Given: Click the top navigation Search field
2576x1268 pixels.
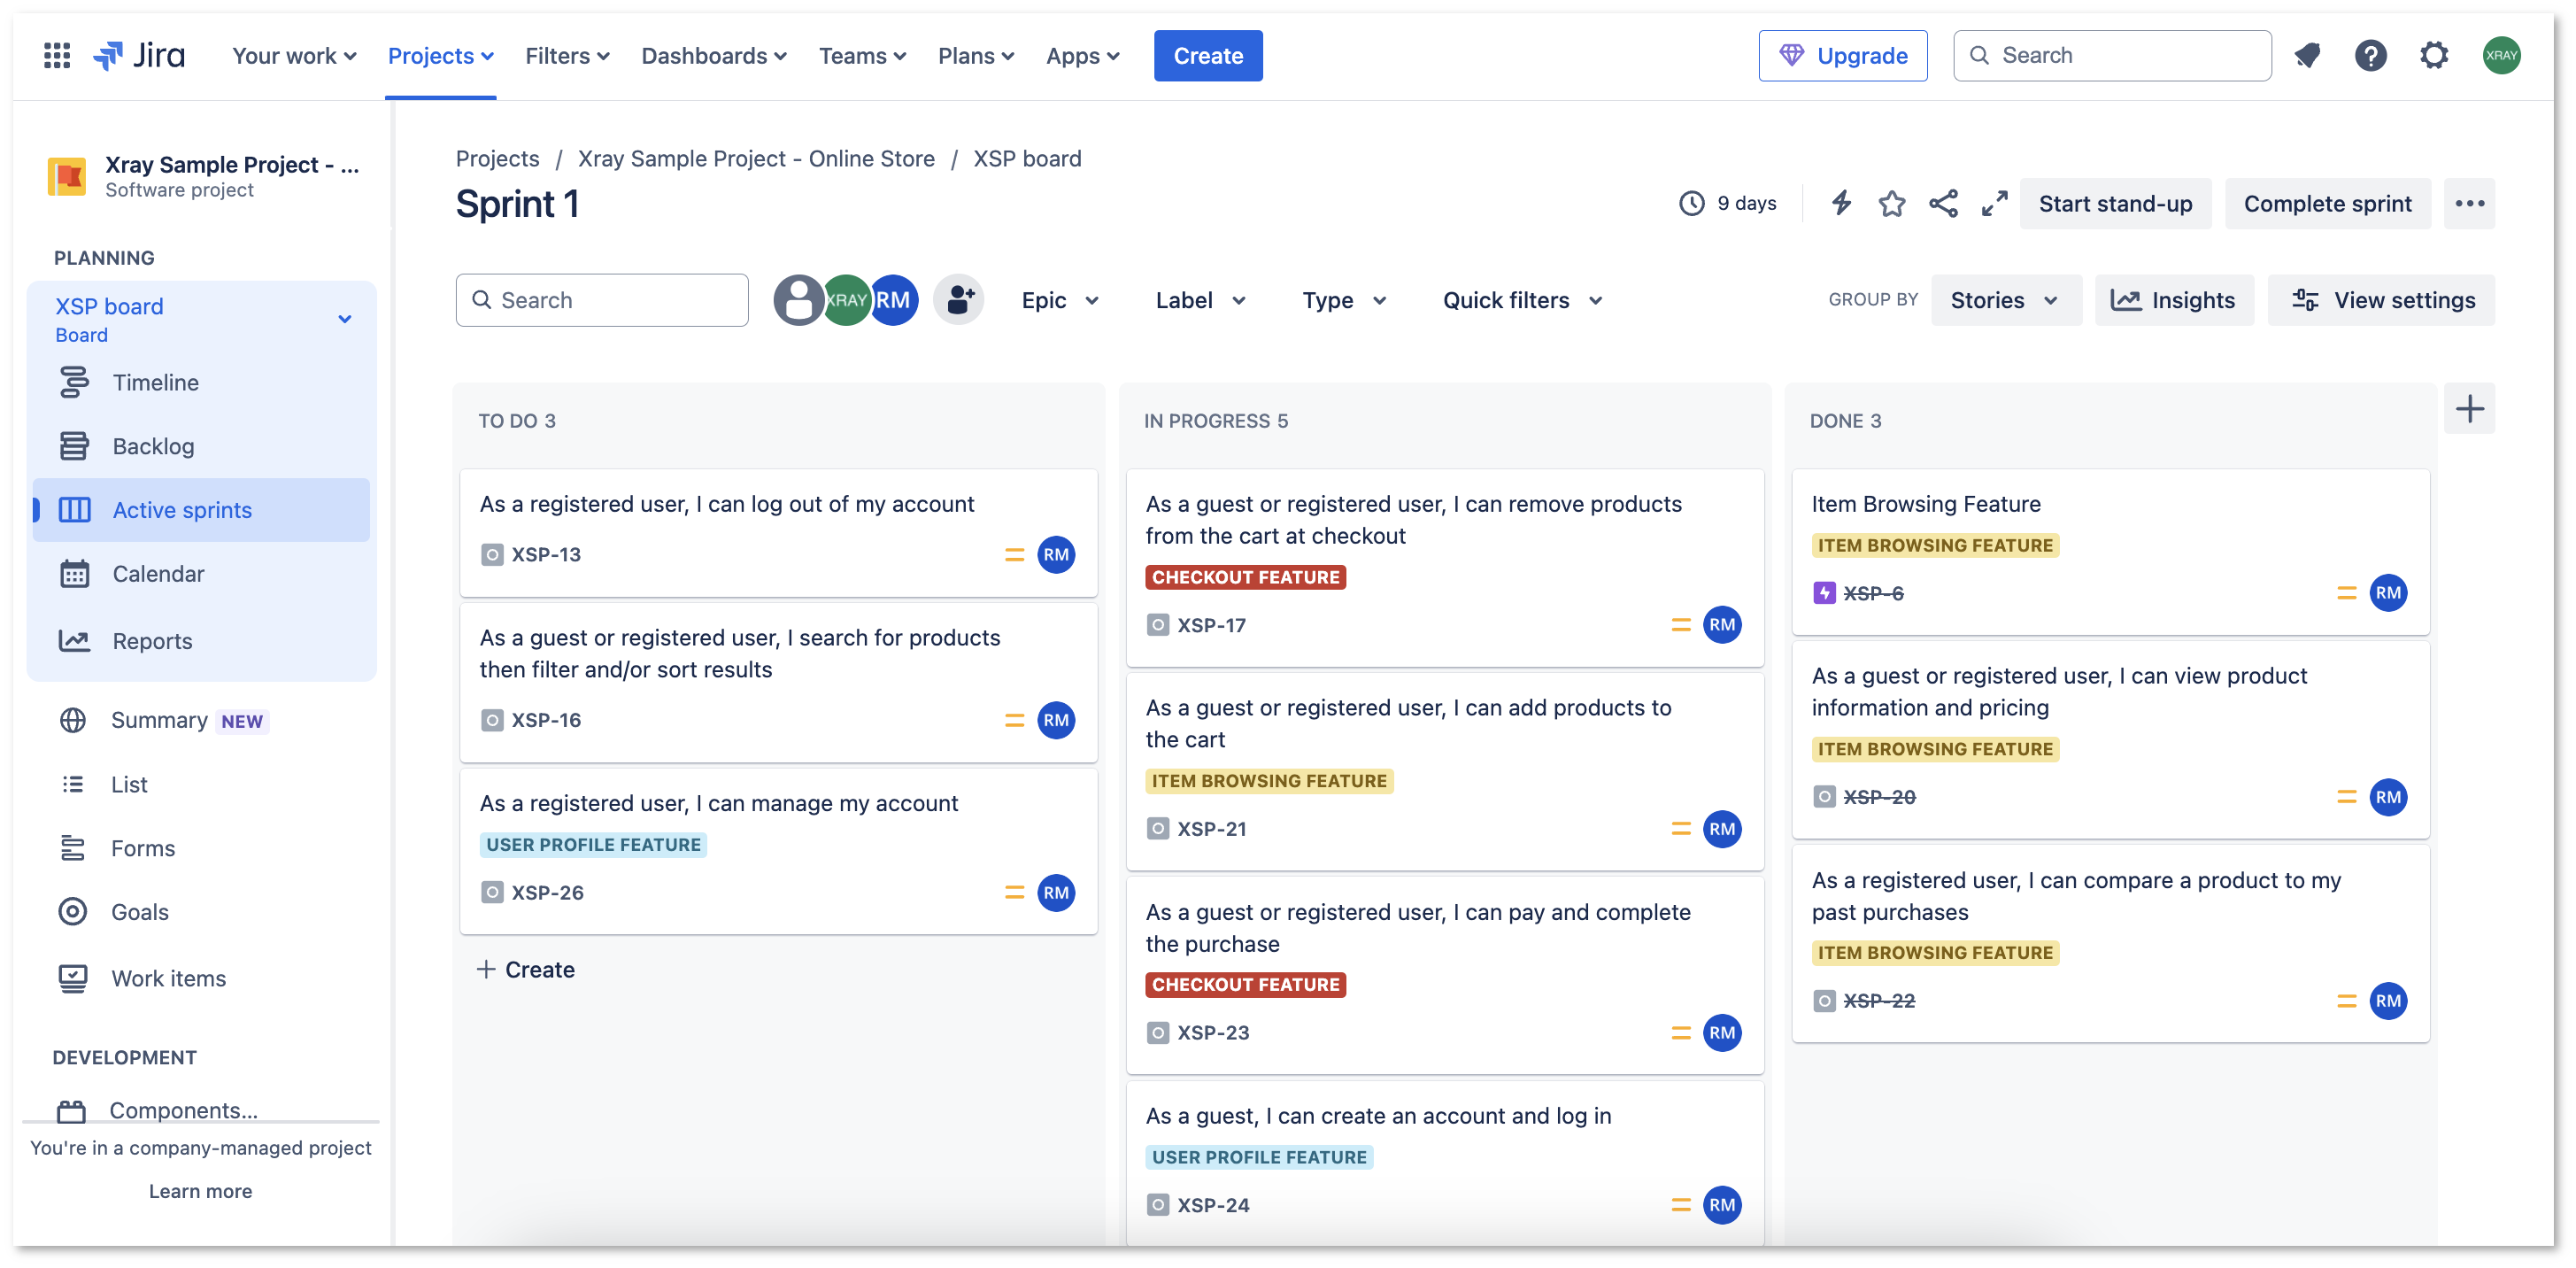Looking at the screenshot, I should tap(2112, 55).
